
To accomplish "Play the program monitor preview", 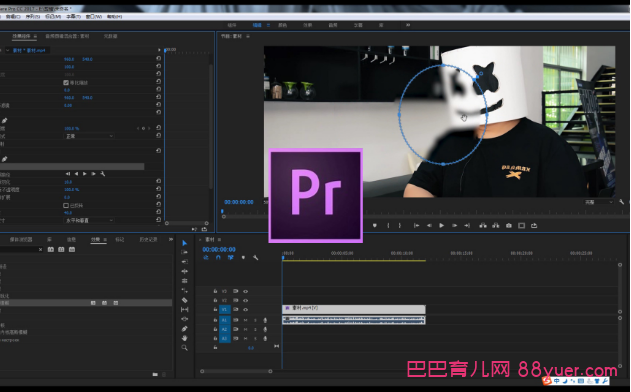I will (x=441, y=225).
